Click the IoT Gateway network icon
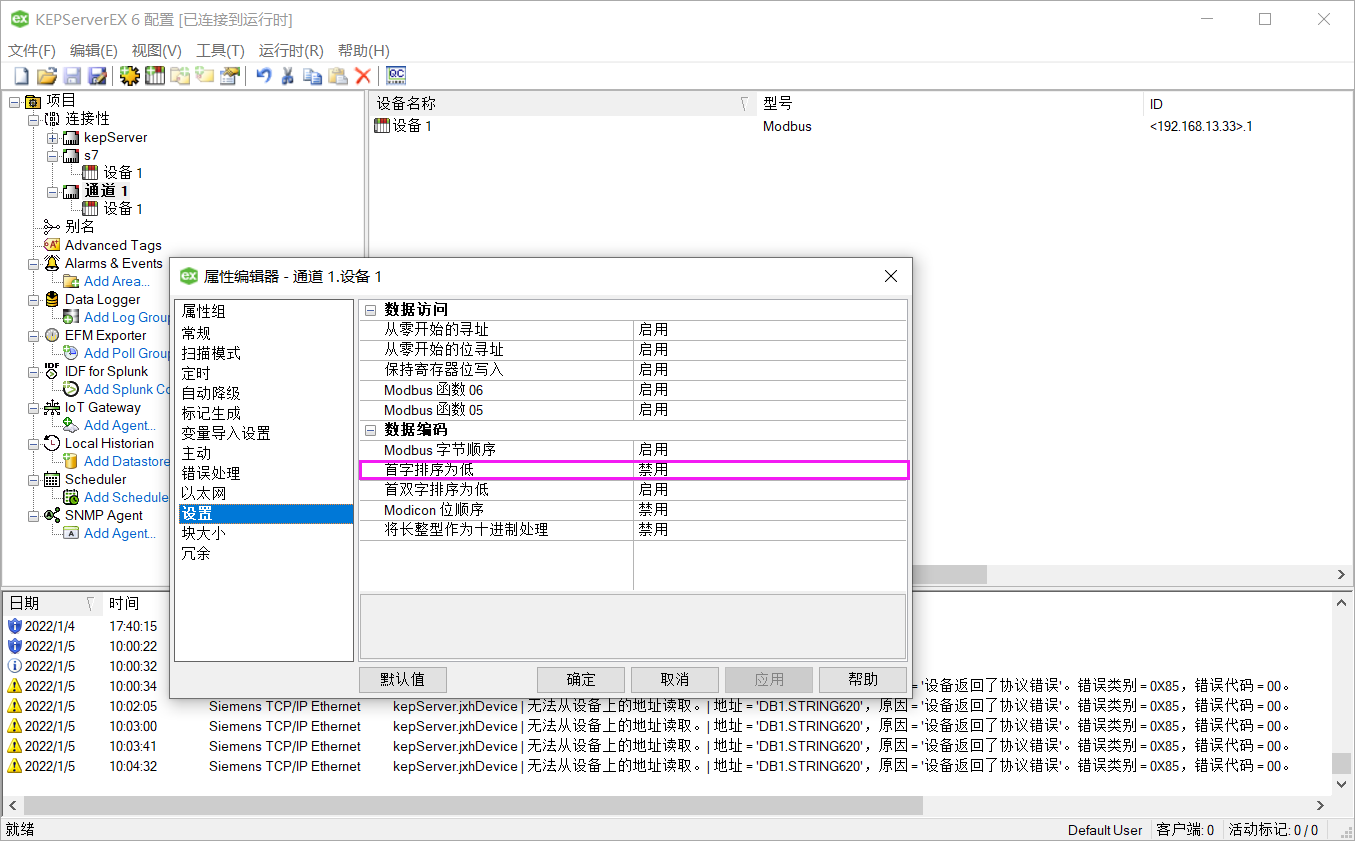This screenshot has width=1355, height=841. click(52, 407)
